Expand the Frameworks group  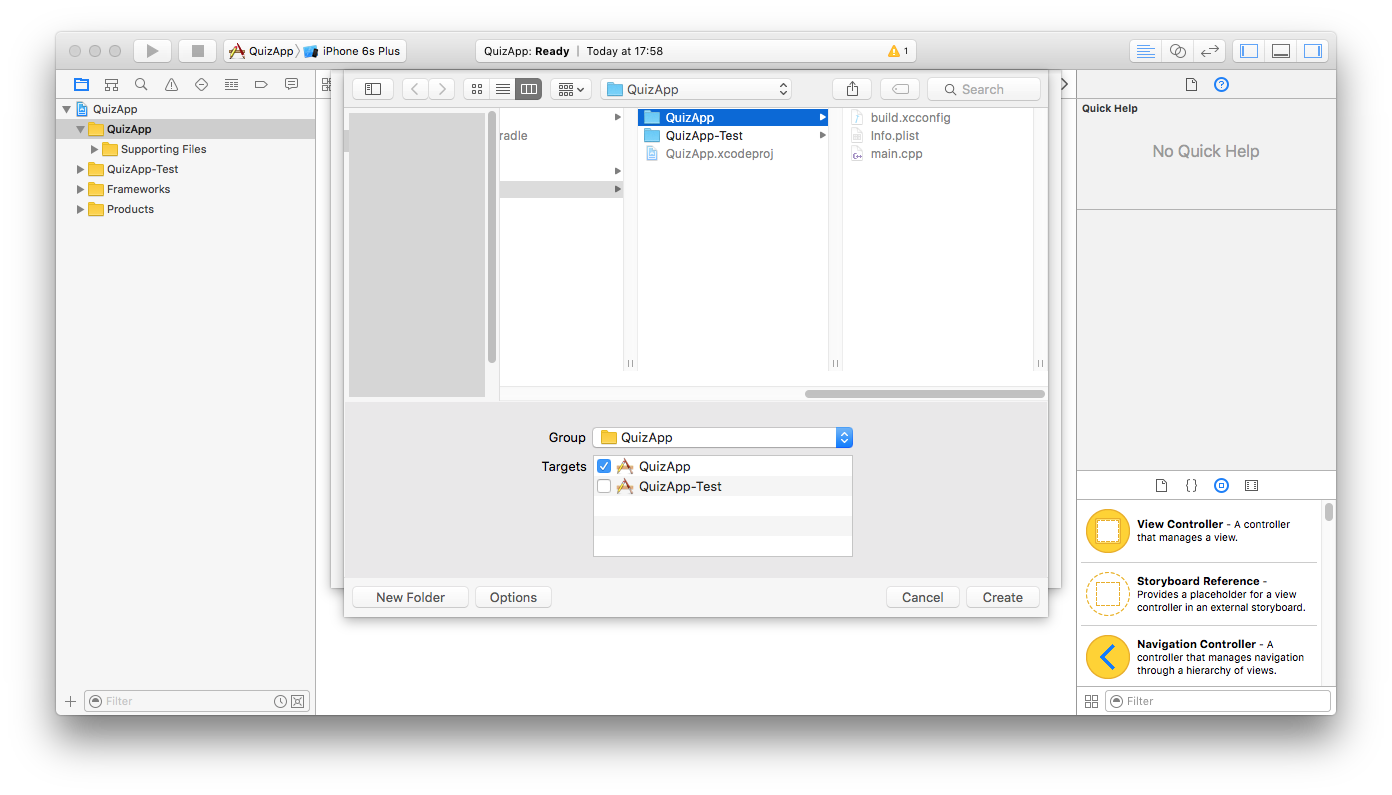(x=81, y=190)
